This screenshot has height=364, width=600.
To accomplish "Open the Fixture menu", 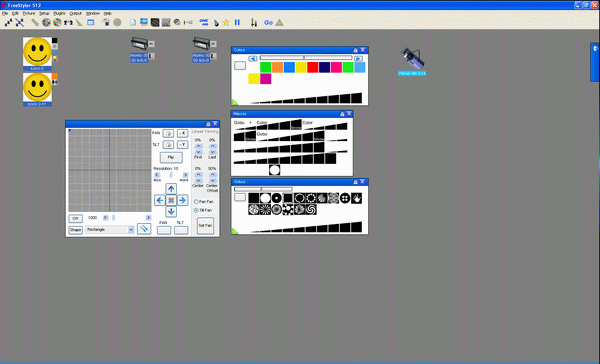I will pos(29,13).
